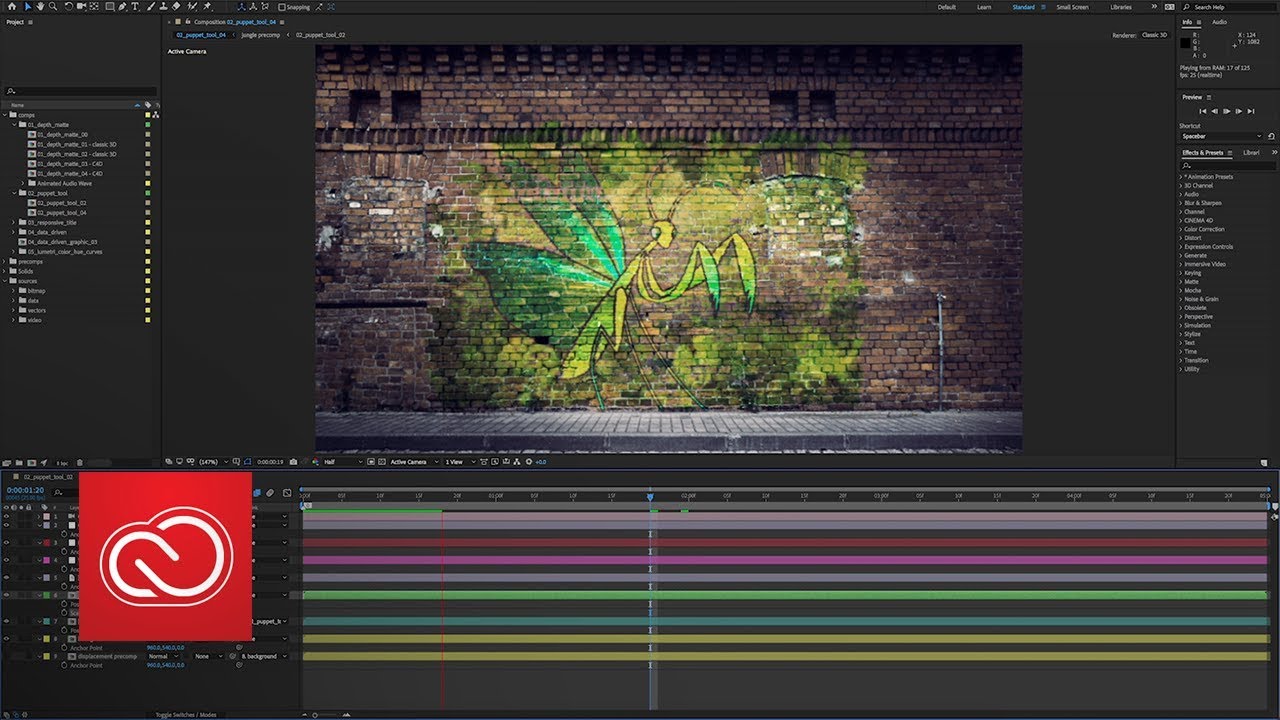Click the Project panel search field
This screenshot has width=1280, height=720.
(80, 91)
